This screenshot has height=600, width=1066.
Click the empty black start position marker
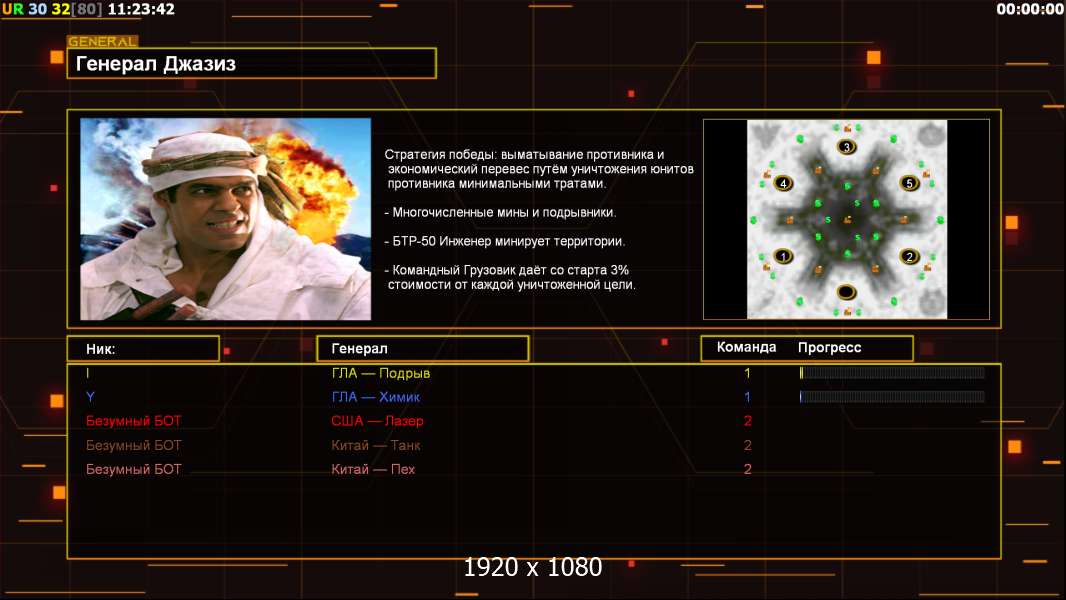(x=846, y=292)
